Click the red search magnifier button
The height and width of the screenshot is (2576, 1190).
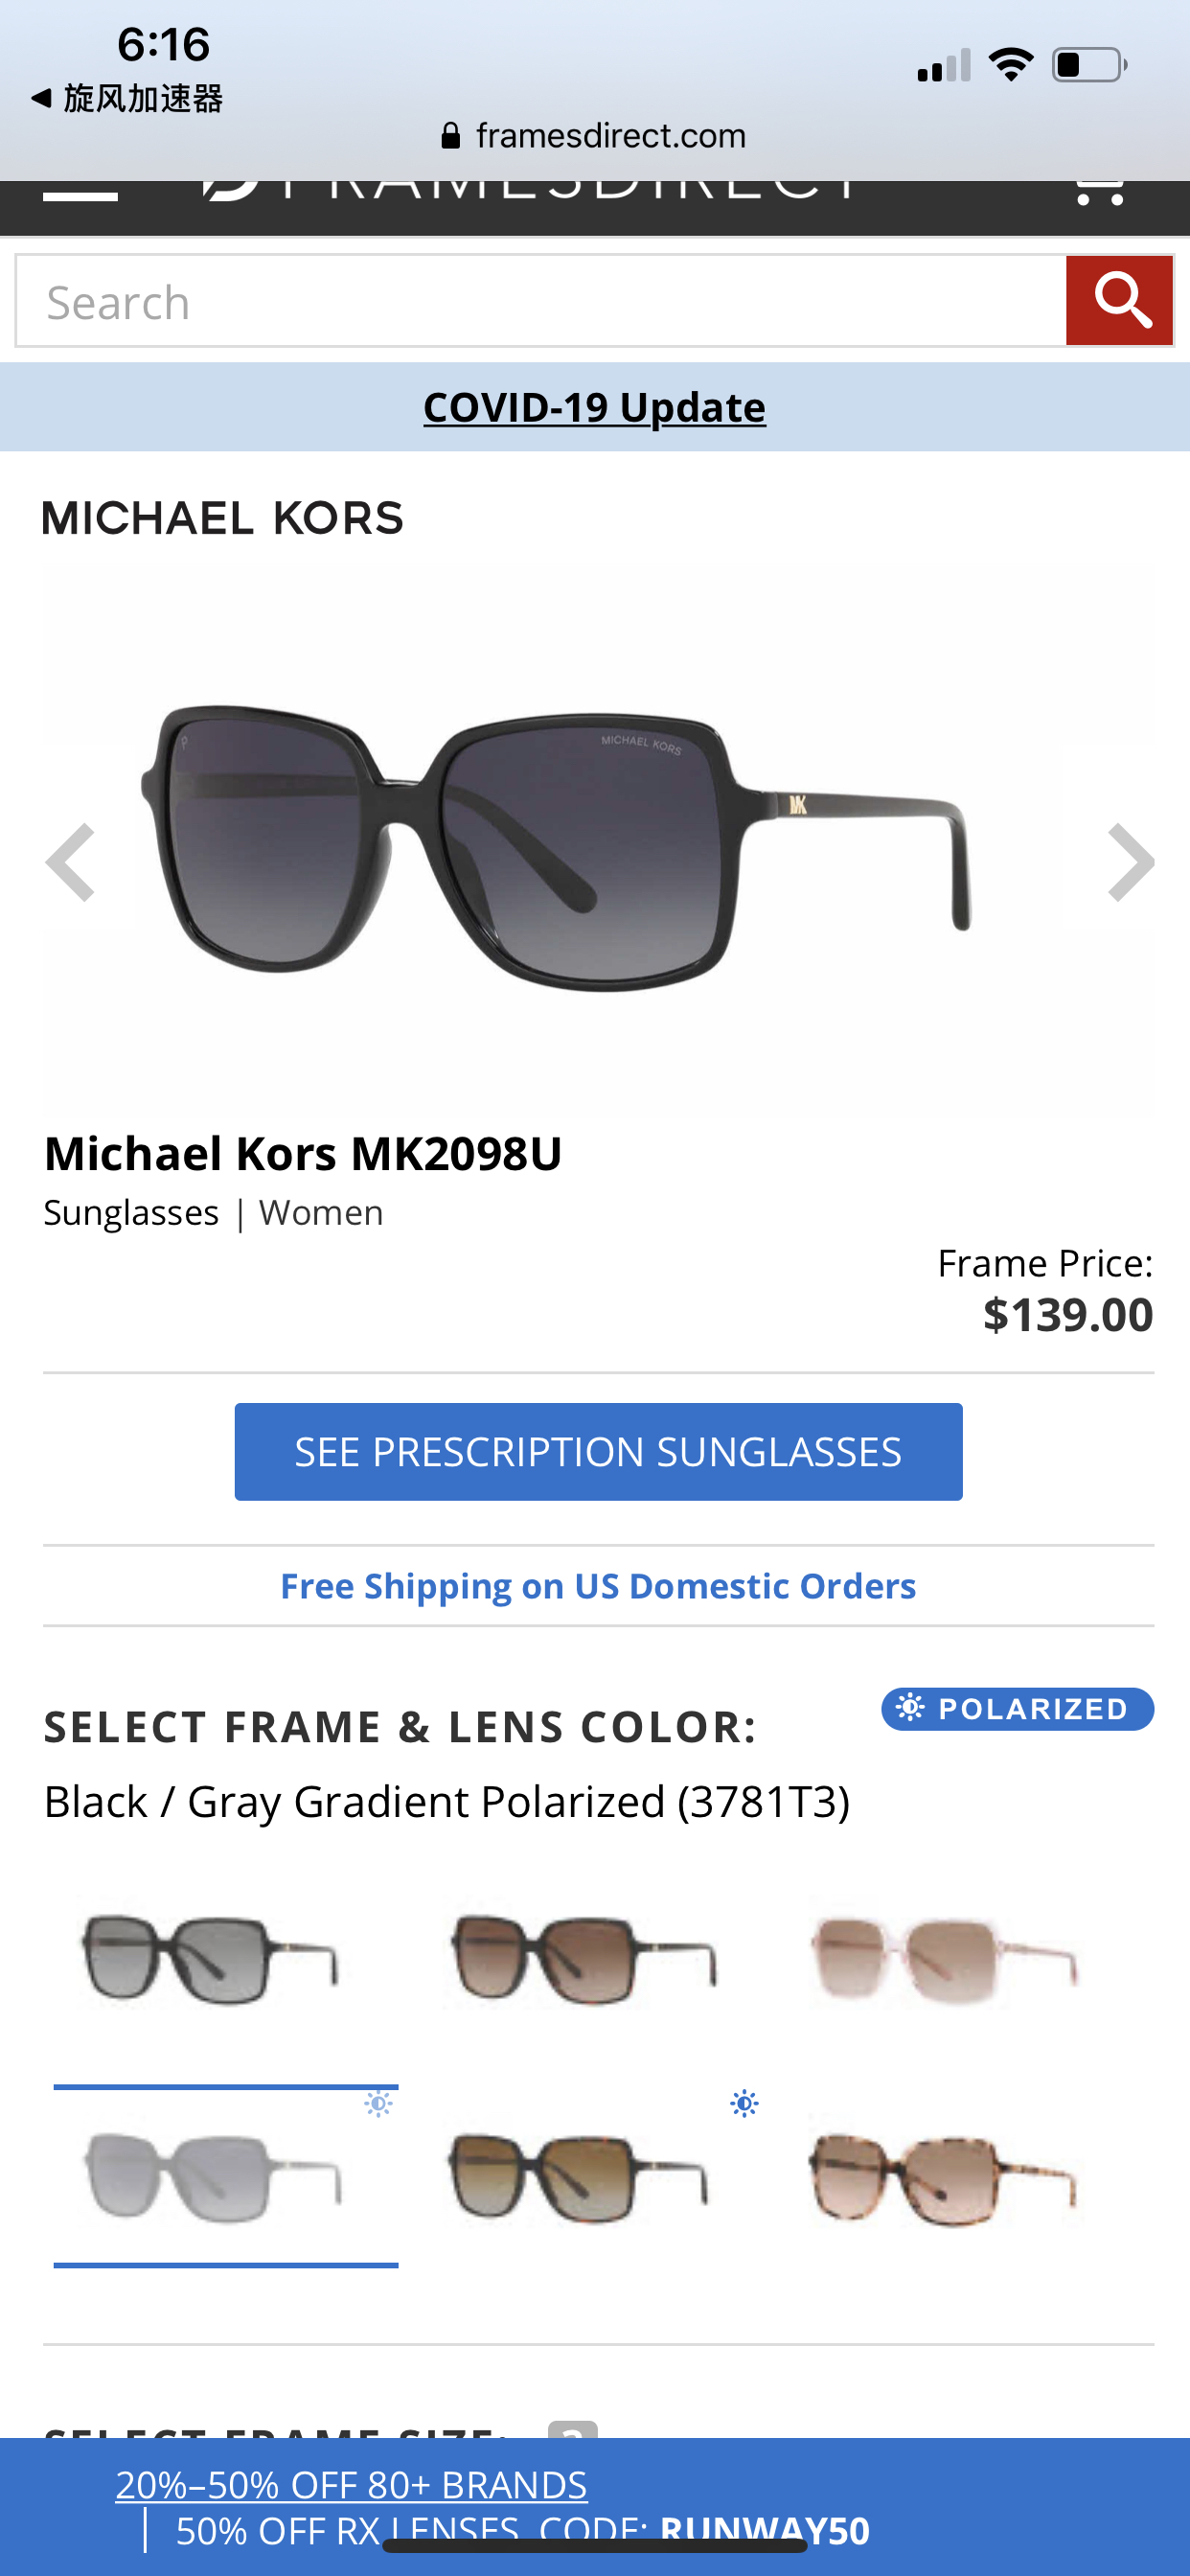(1119, 301)
